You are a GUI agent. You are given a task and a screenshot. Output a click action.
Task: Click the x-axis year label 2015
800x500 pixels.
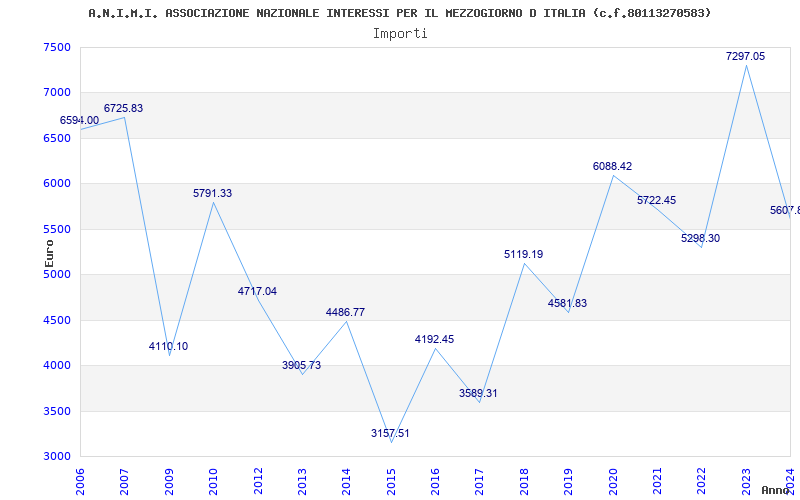tap(391, 481)
